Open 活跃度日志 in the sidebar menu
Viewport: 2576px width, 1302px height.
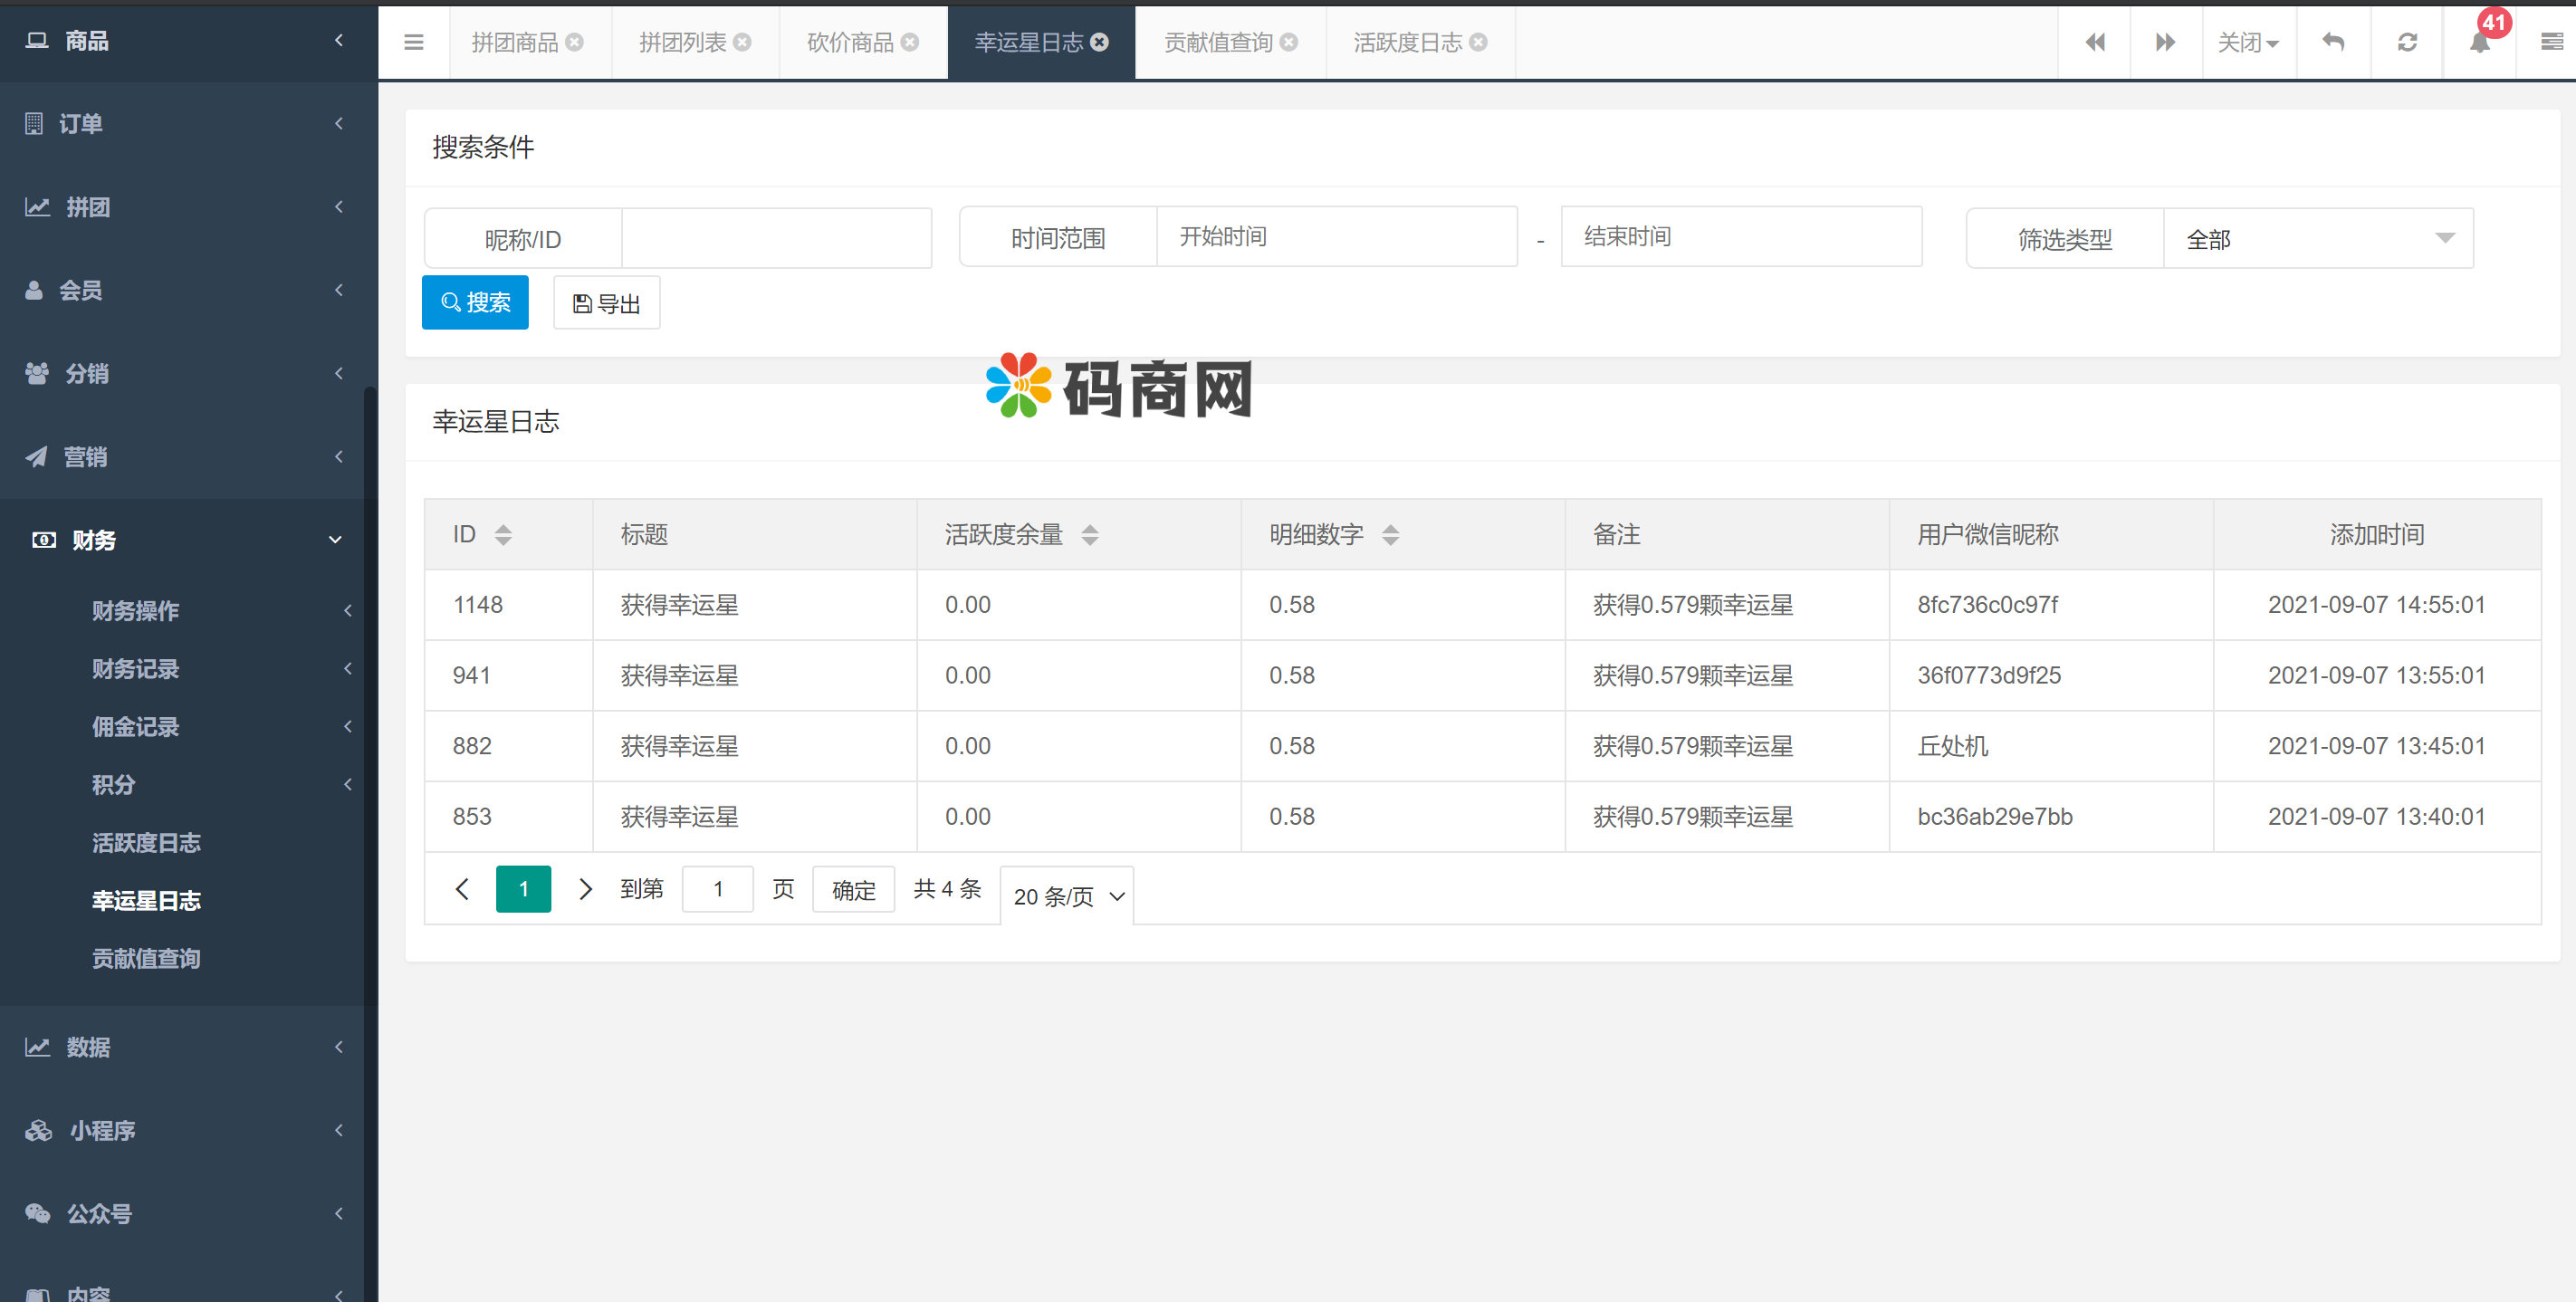[x=146, y=843]
